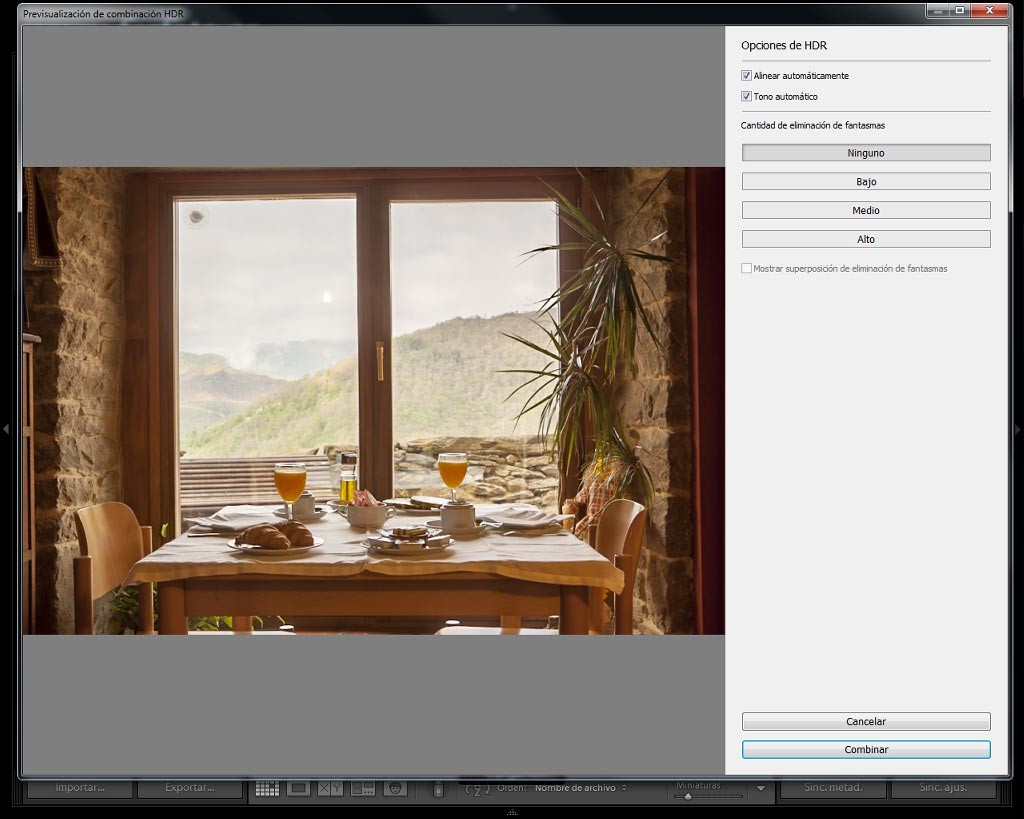This screenshot has width=1024, height=819.
Task: Close the HDR preview dialog window
Action: tap(989, 10)
